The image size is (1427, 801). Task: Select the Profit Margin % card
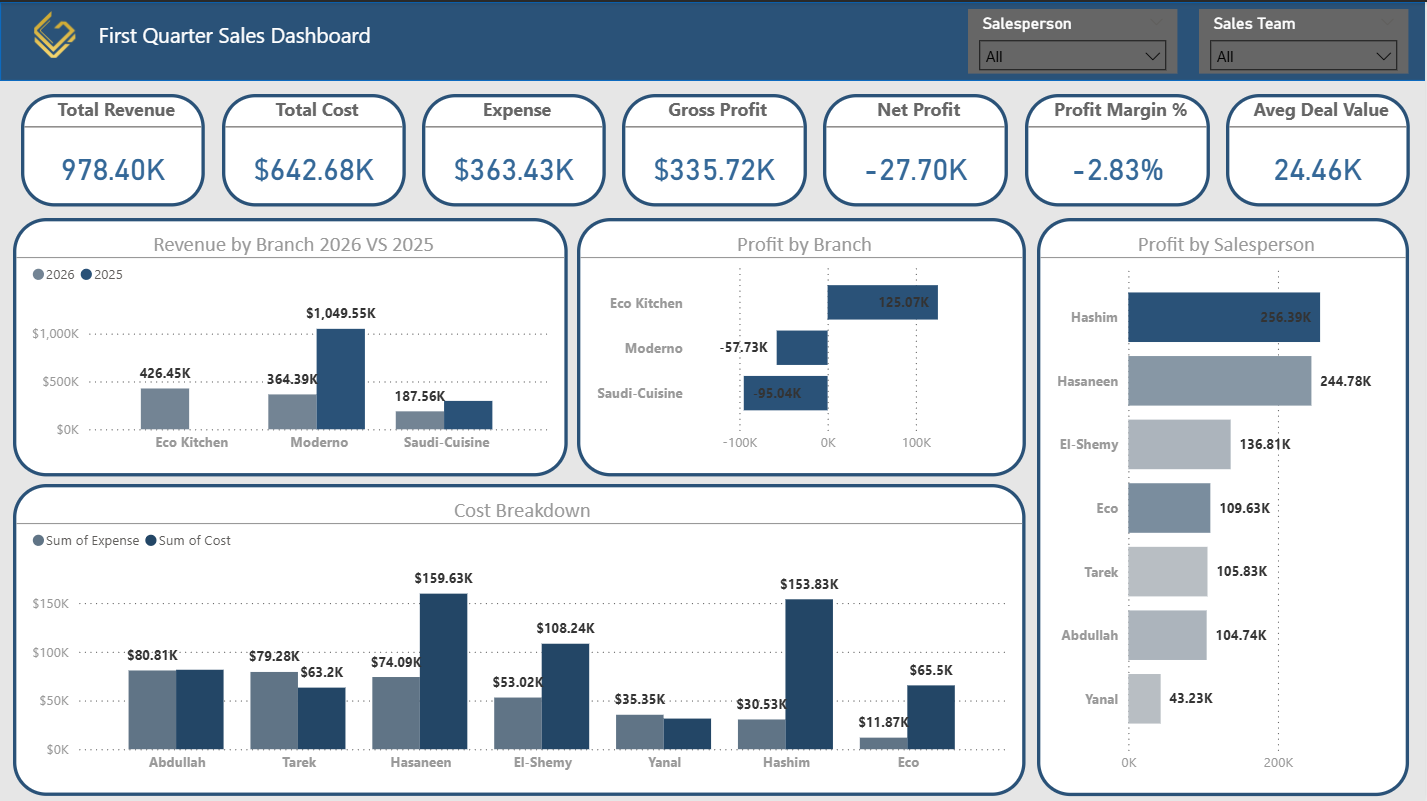[x=1116, y=149]
